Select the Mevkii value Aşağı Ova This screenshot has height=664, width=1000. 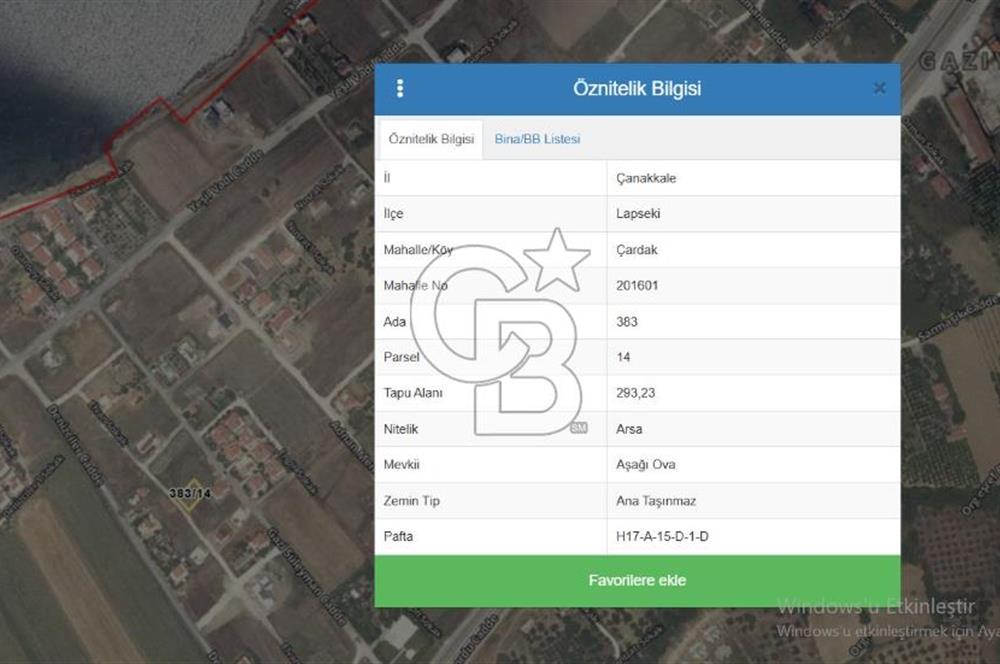[646, 465]
